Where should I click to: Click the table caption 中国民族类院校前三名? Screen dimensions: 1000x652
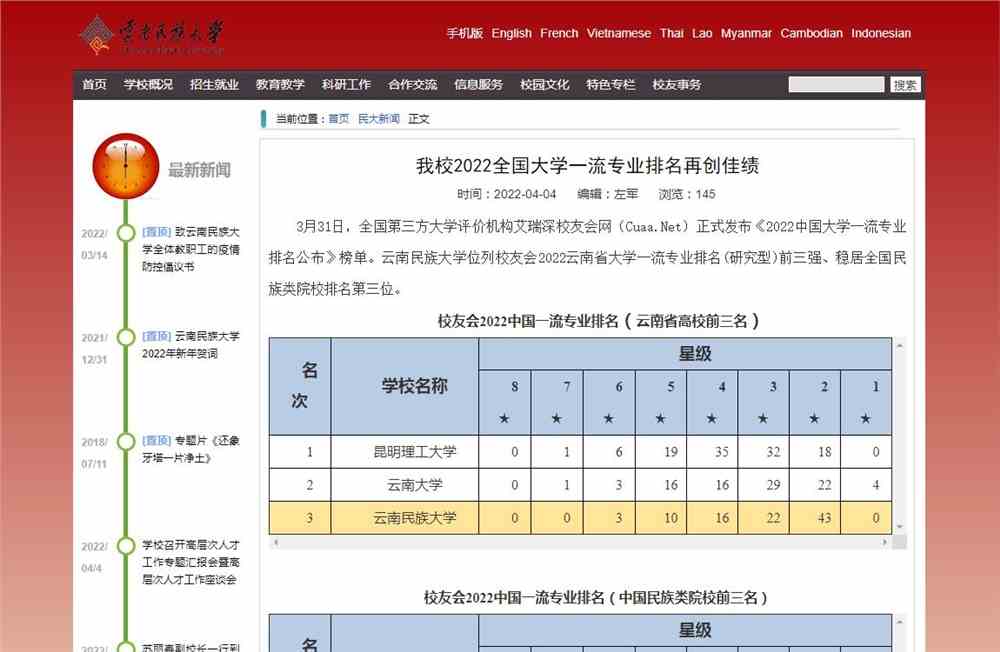[596, 598]
